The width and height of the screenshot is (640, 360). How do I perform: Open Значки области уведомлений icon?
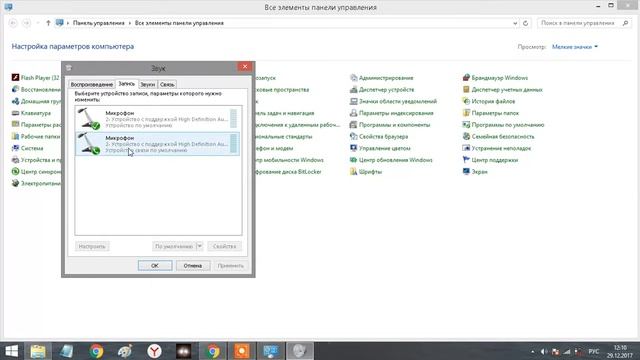tap(353, 101)
